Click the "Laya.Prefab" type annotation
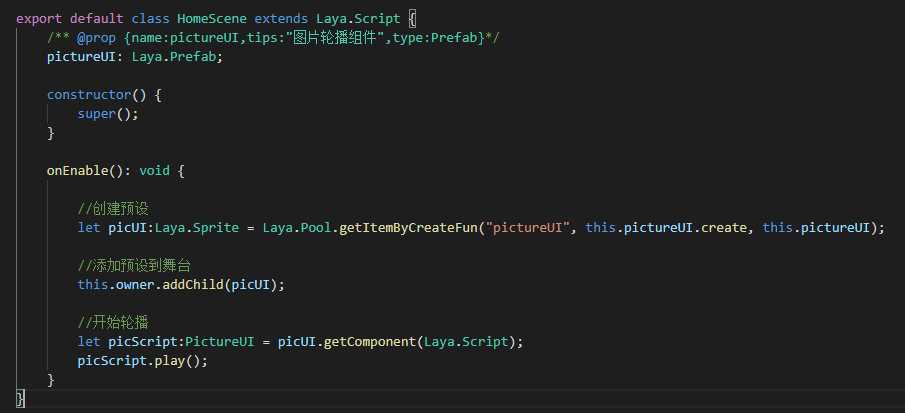 click(174, 57)
